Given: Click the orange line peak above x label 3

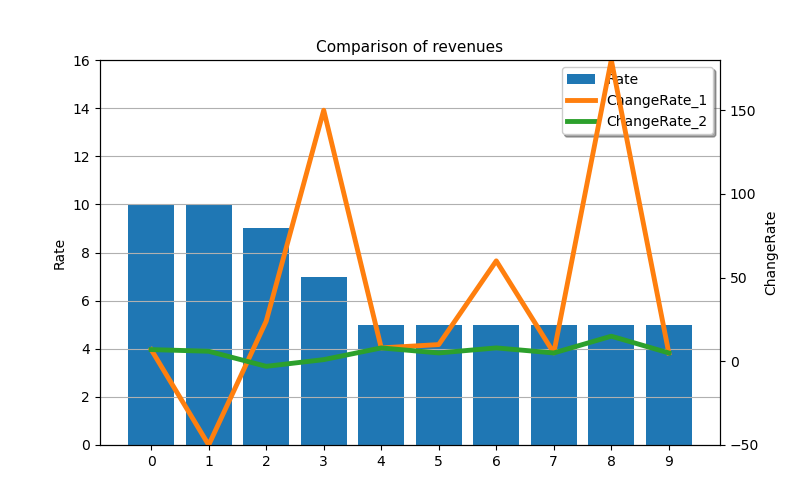Looking at the screenshot, I should coord(323,111).
